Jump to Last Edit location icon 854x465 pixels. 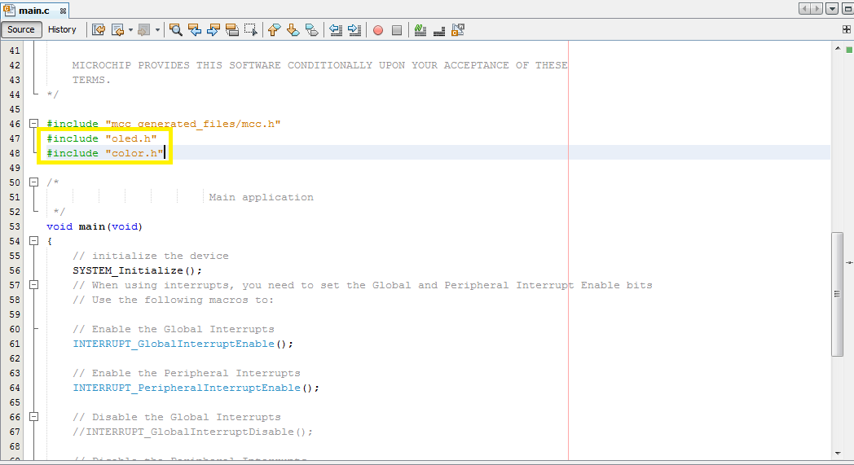(98, 30)
